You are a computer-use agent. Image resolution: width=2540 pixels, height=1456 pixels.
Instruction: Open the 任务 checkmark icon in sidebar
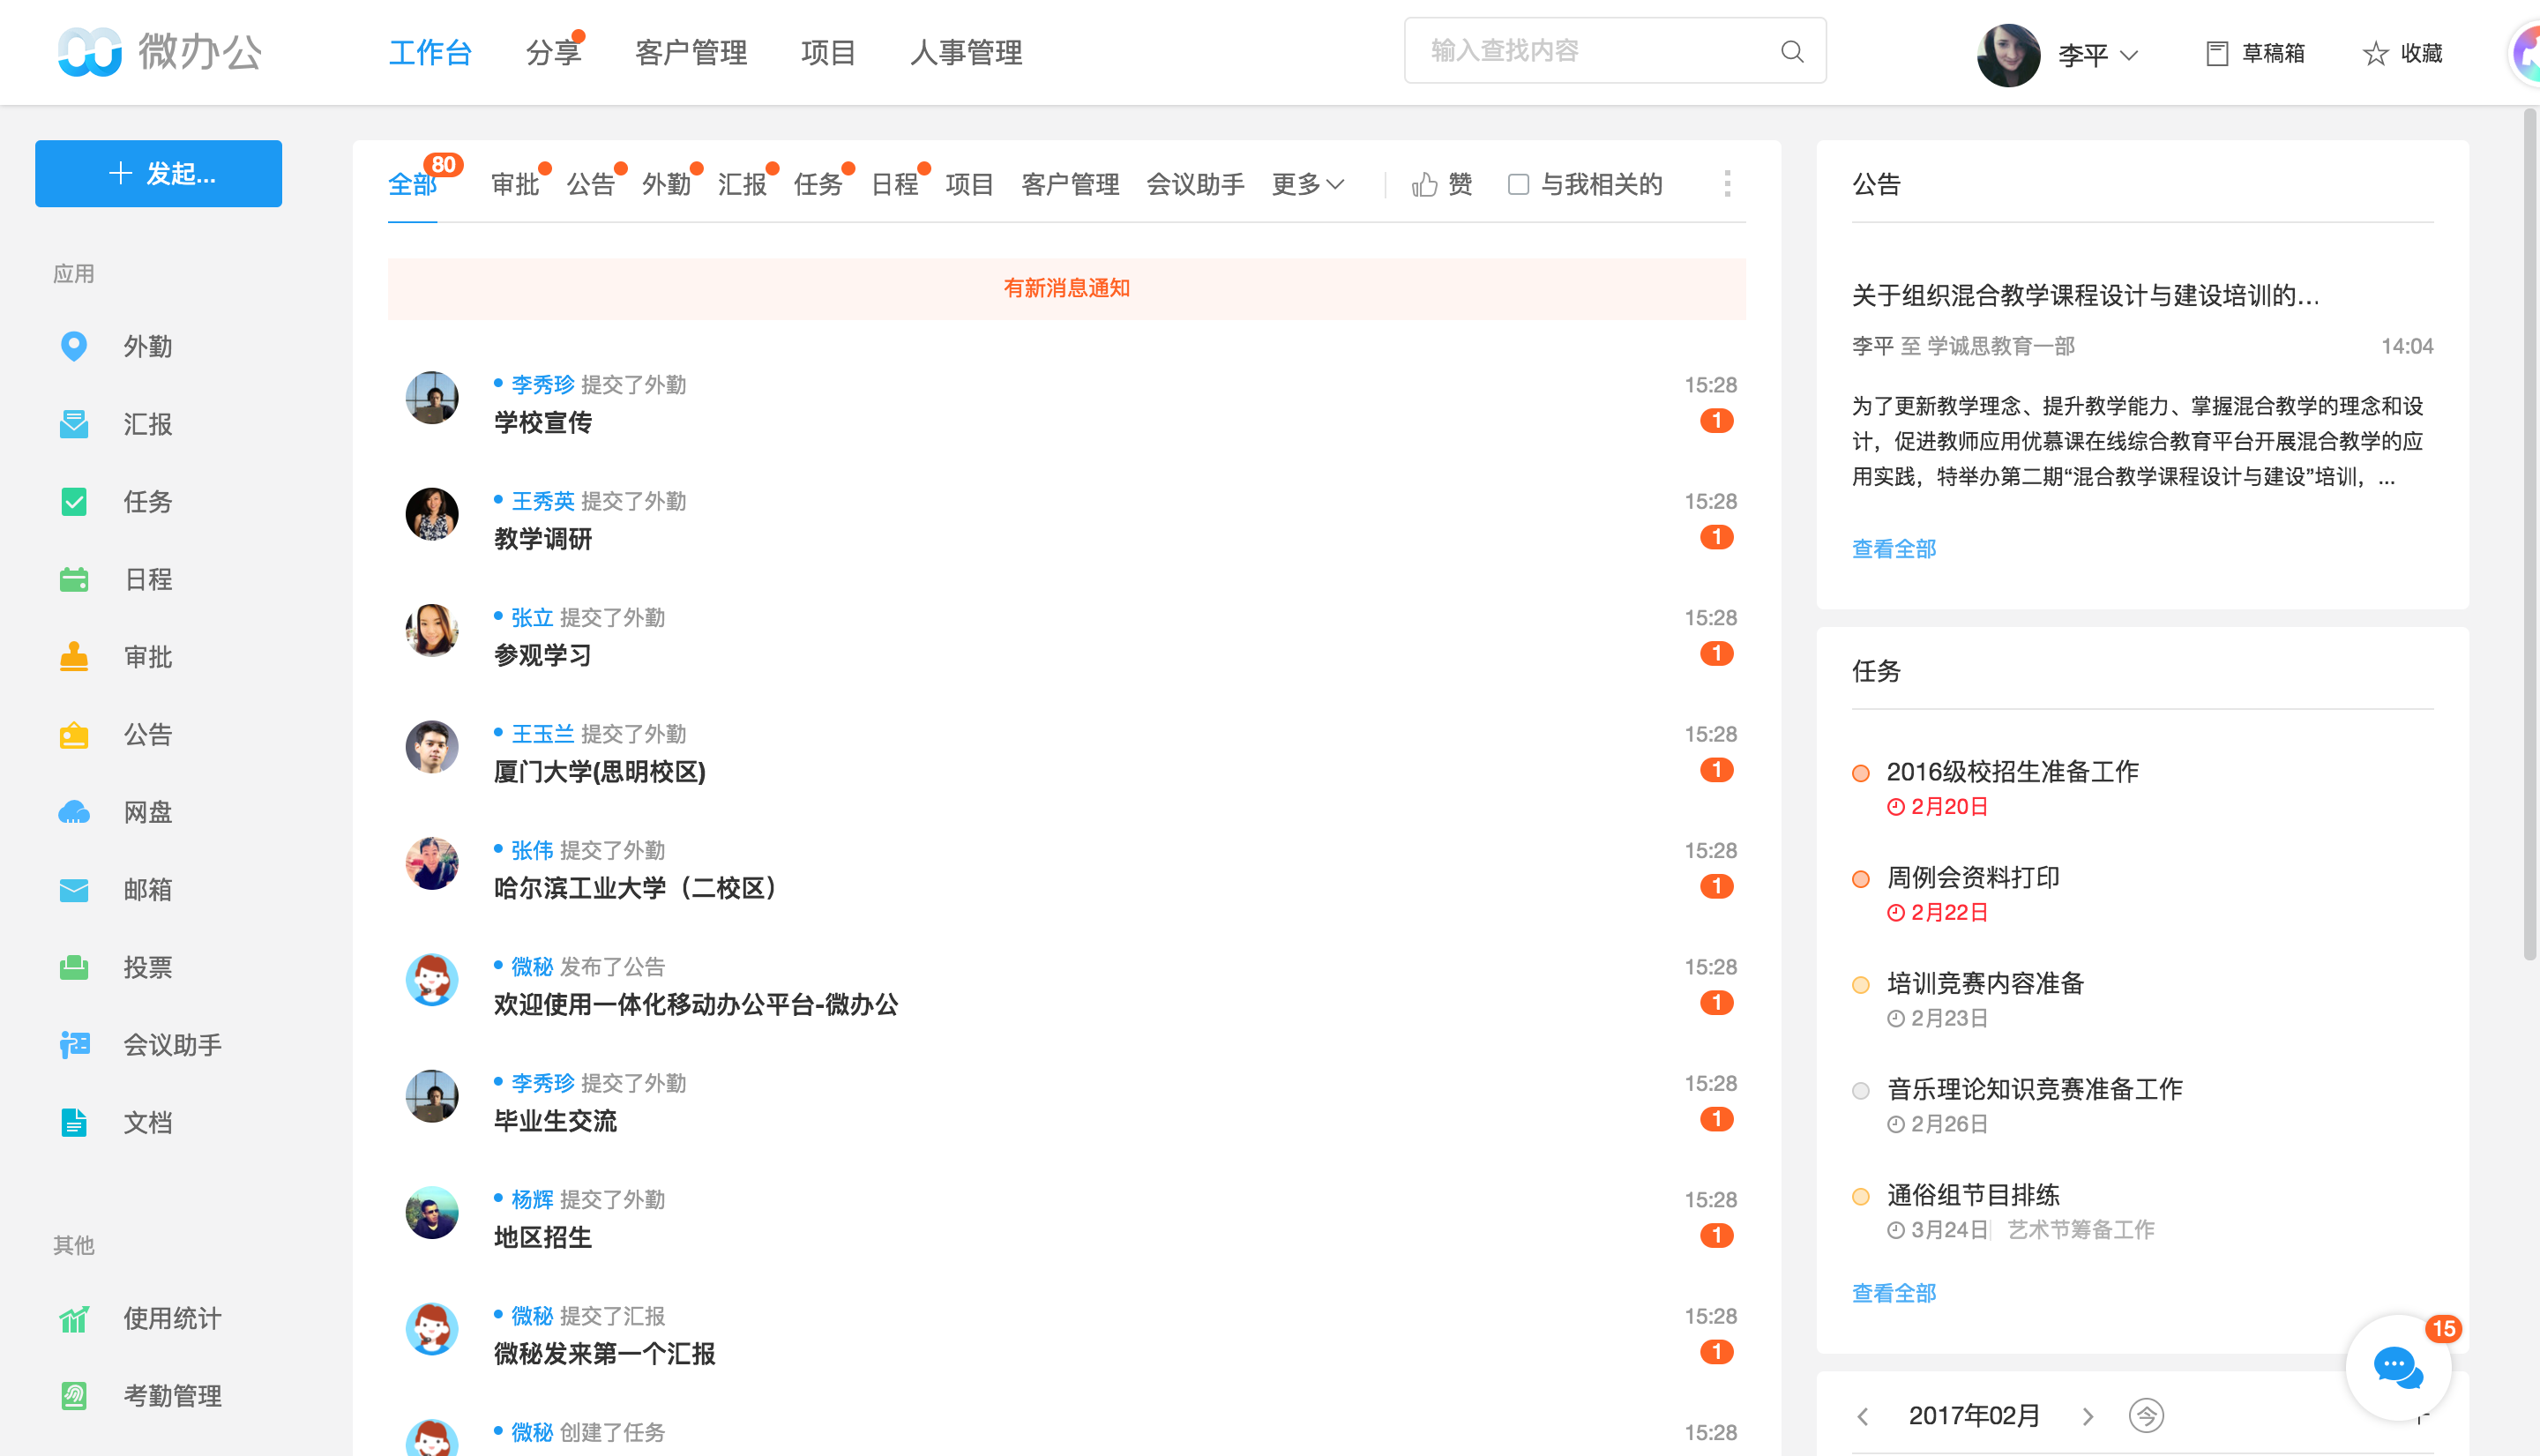(x=73, y=501)
